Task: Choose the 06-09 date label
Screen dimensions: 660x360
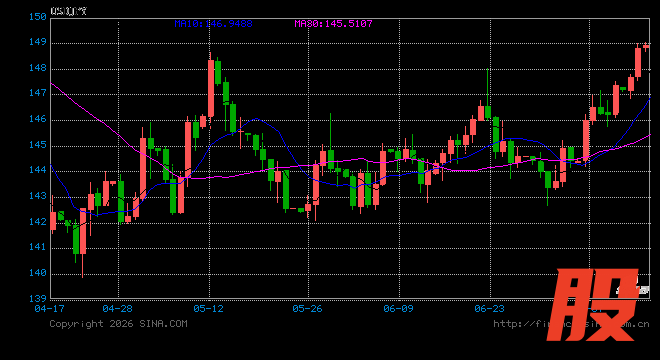Action: pos(398,309)
